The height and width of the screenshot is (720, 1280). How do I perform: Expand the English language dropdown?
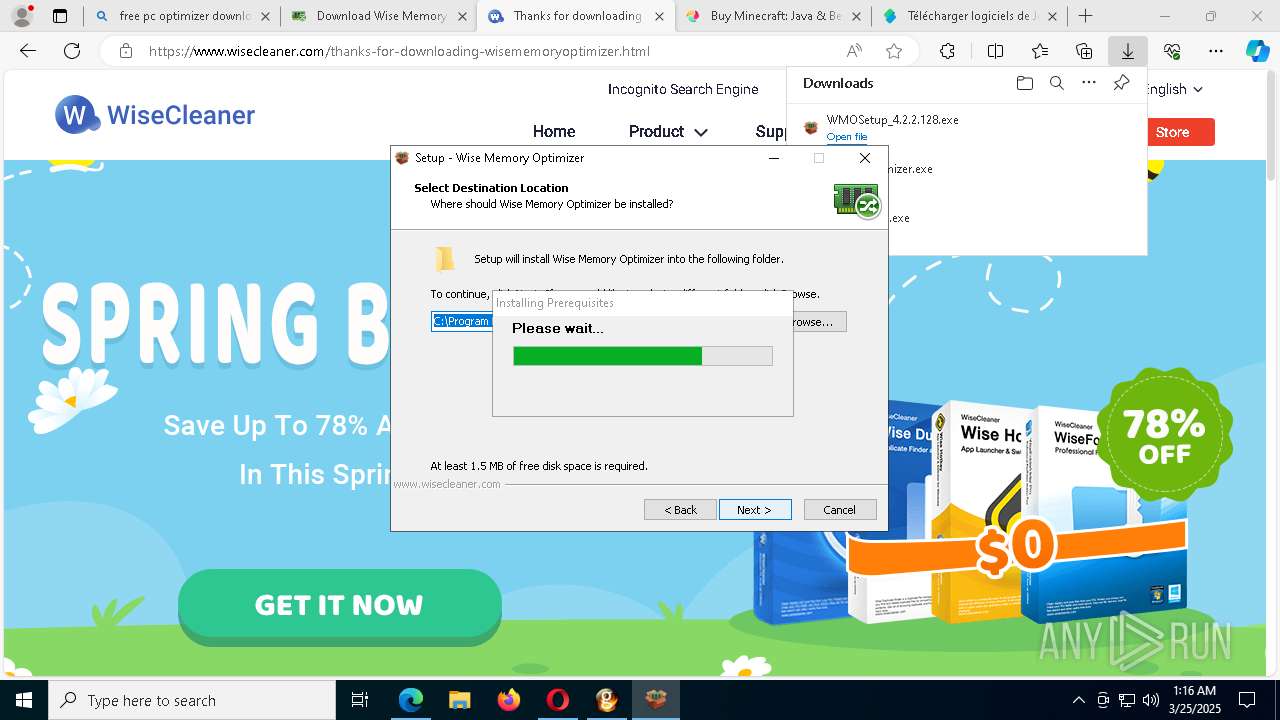point(1173,89)
